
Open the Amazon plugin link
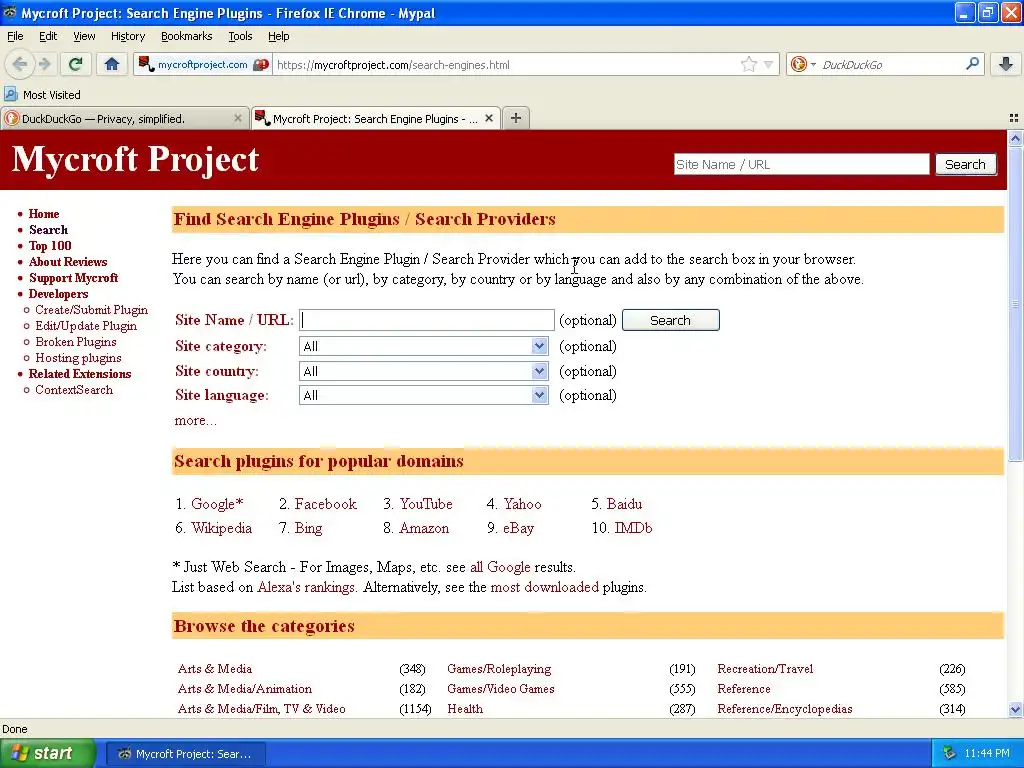point(424,528)
